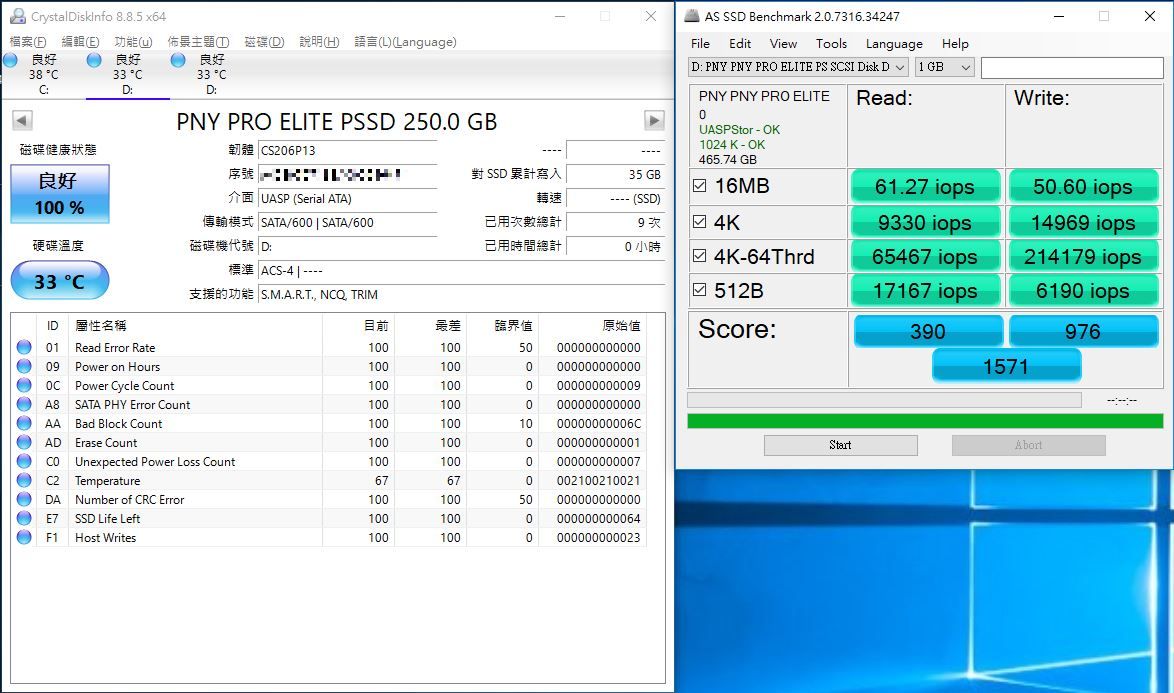Click the grey progress bar above the green bar
Viewport: 1174px width, 693px height.
pos(884,400)
